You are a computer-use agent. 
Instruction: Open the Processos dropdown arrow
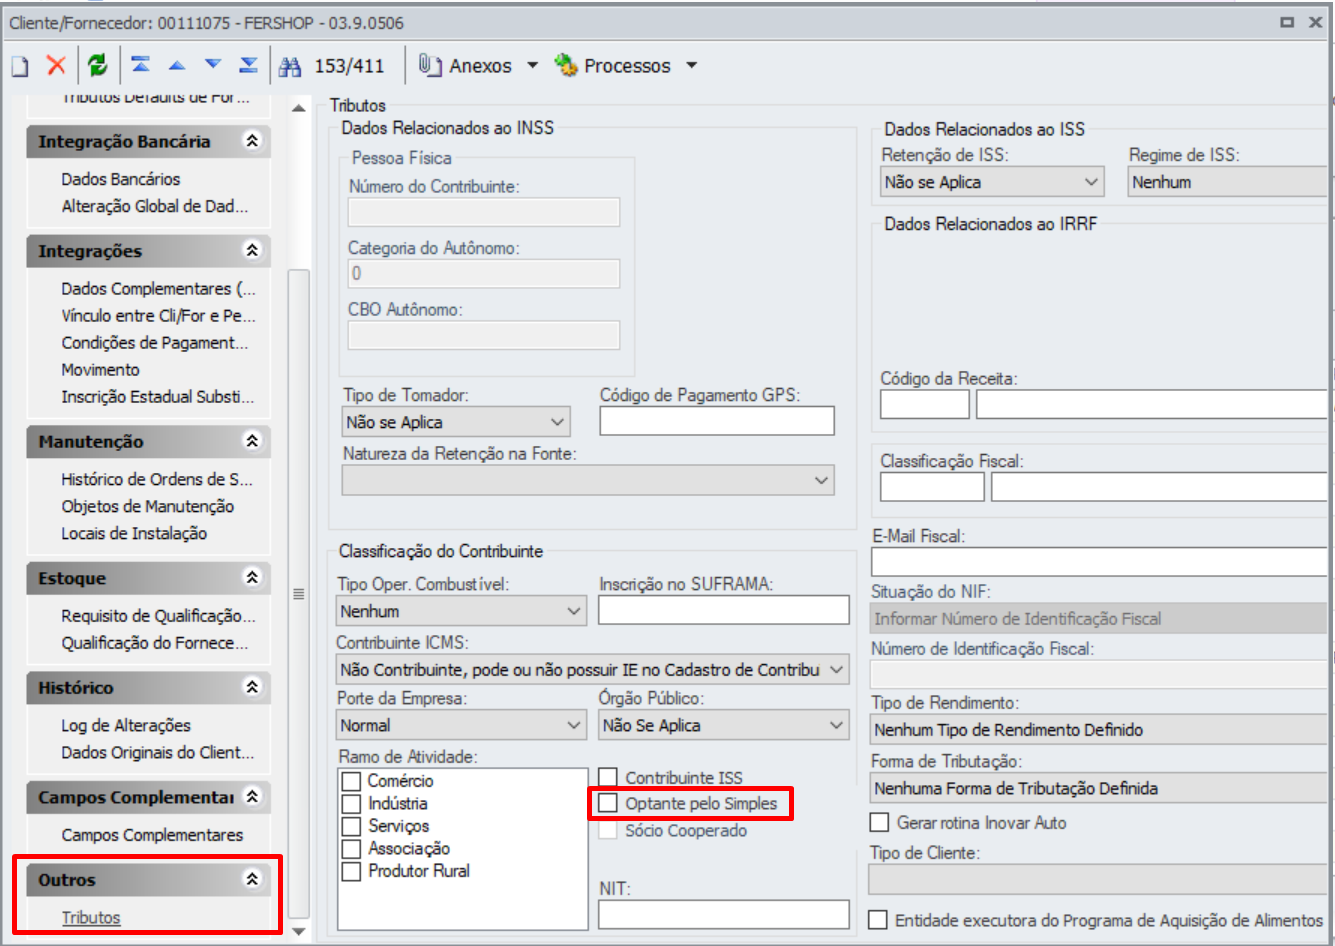pos(691,66)
